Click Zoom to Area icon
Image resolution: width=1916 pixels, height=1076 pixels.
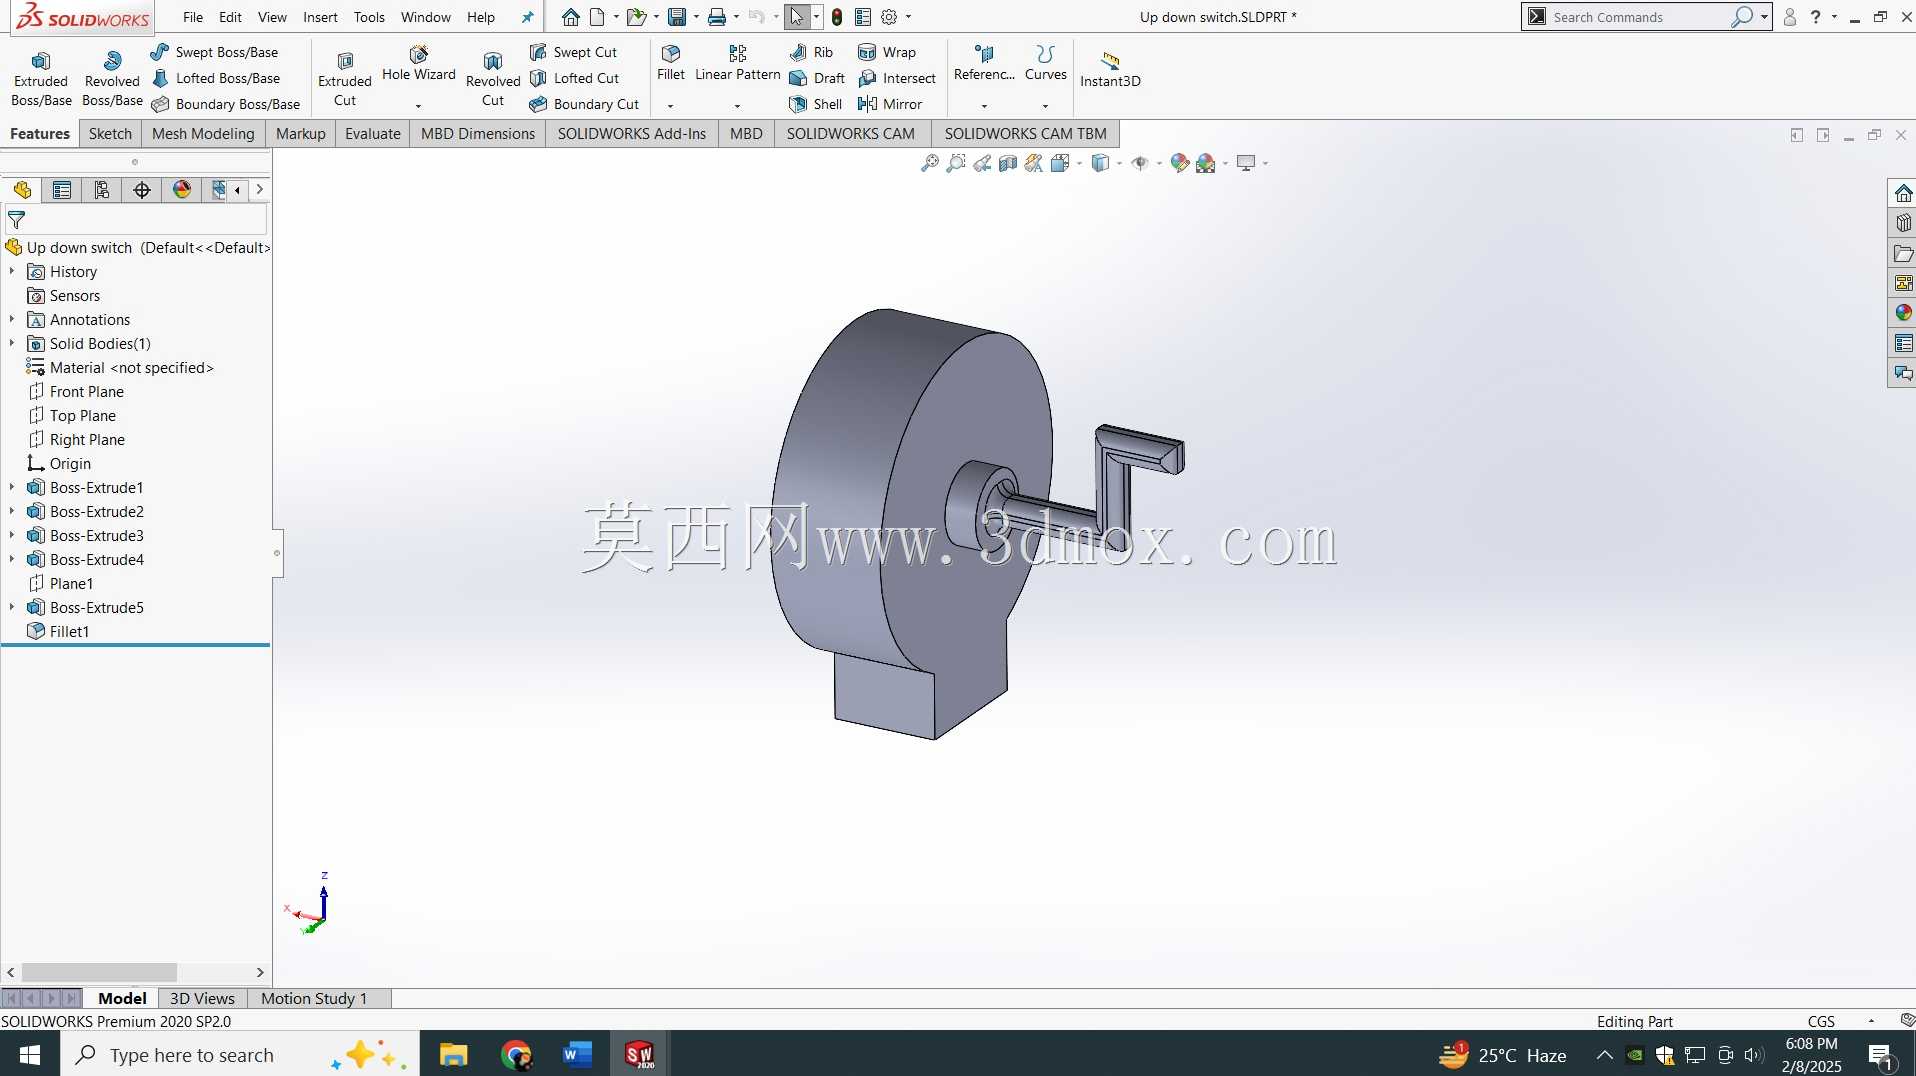[956, 163]
